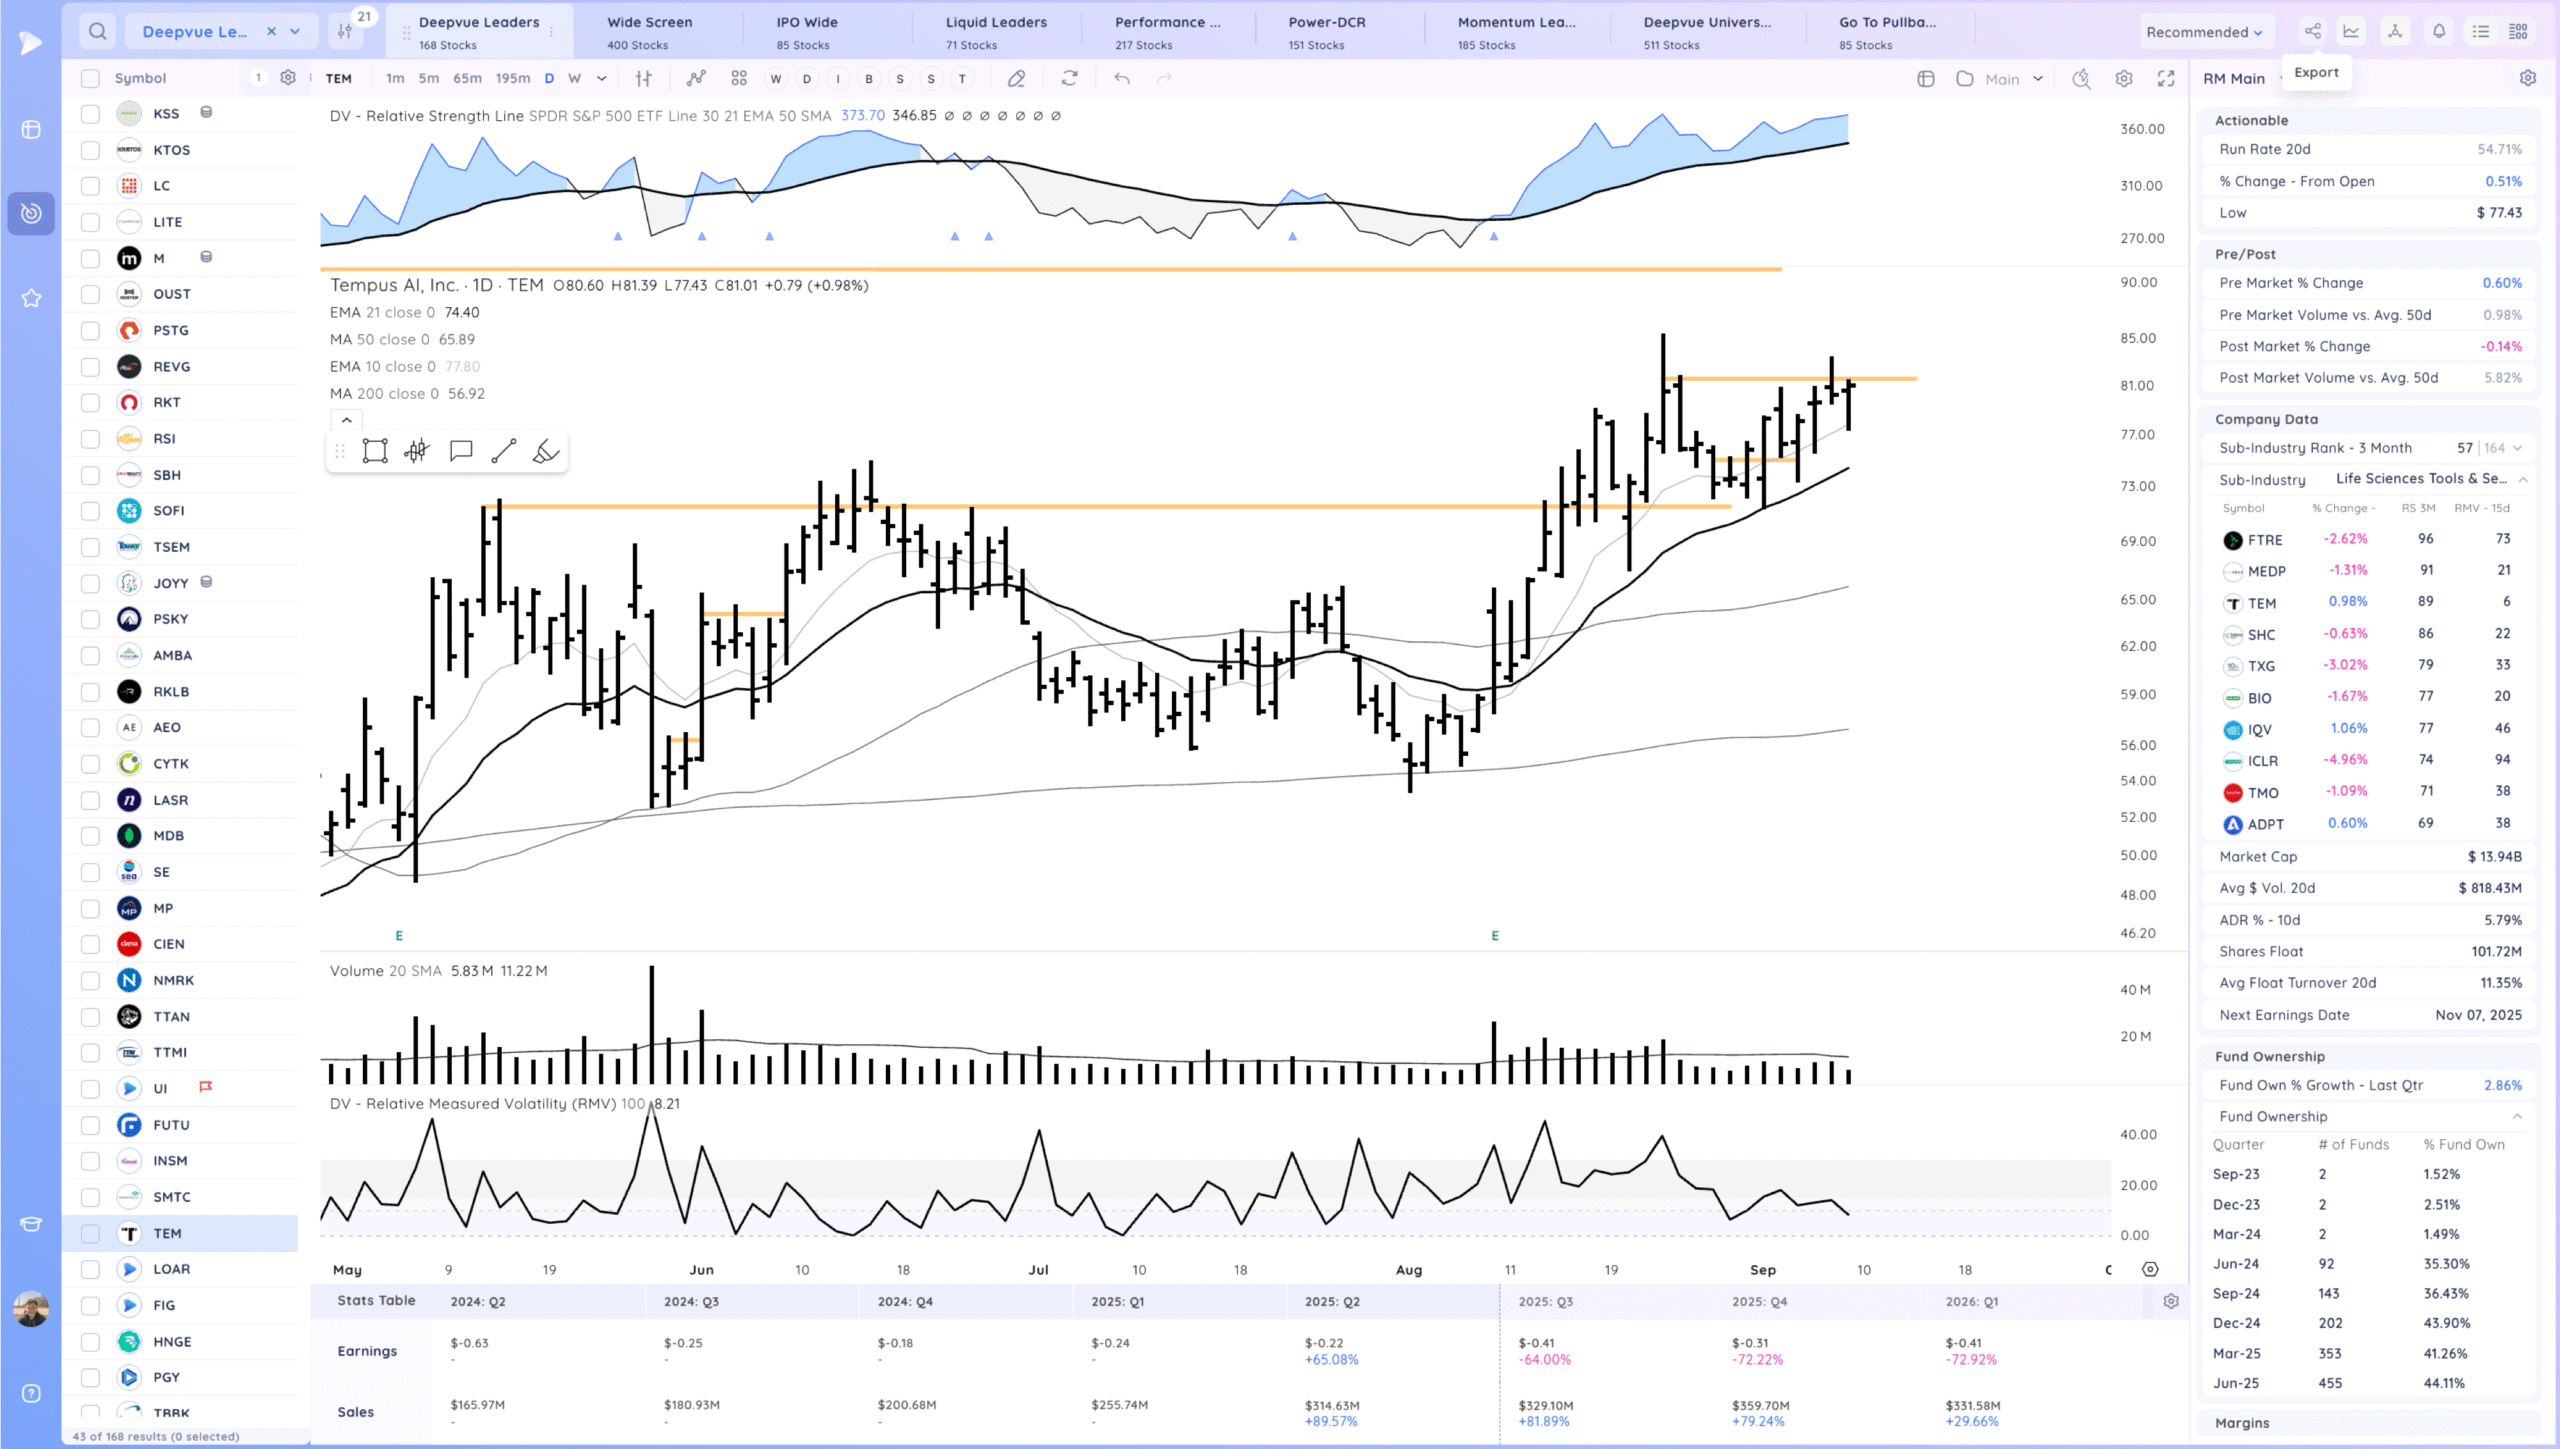
Task: Open the MEDP row in Sub-Industry list
Action: [2366, 571]
